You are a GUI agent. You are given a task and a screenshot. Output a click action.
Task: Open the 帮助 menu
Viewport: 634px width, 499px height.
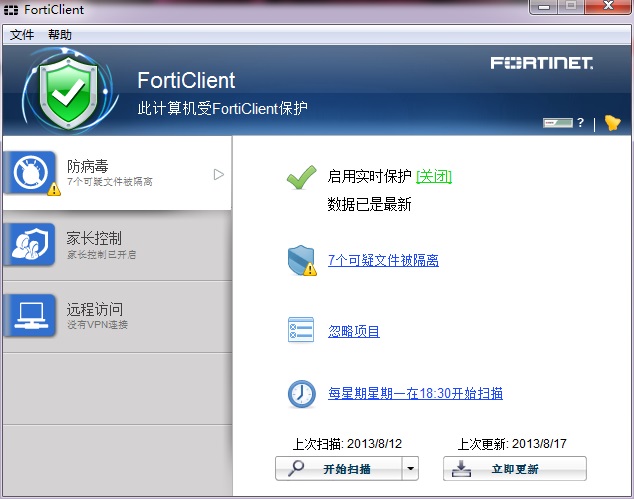point(60,35)
